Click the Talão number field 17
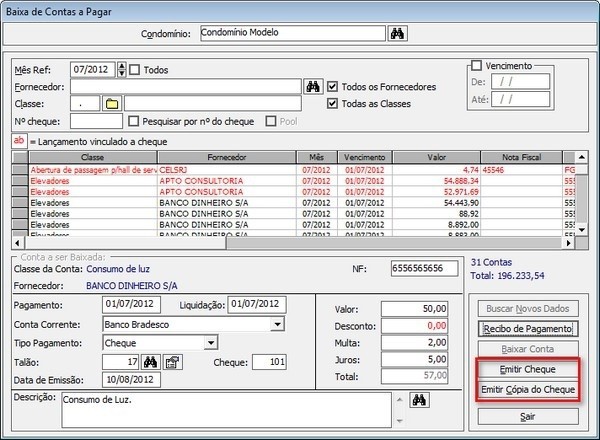The height and width of the screenshot is (440, 600). (x=121, y=362)
